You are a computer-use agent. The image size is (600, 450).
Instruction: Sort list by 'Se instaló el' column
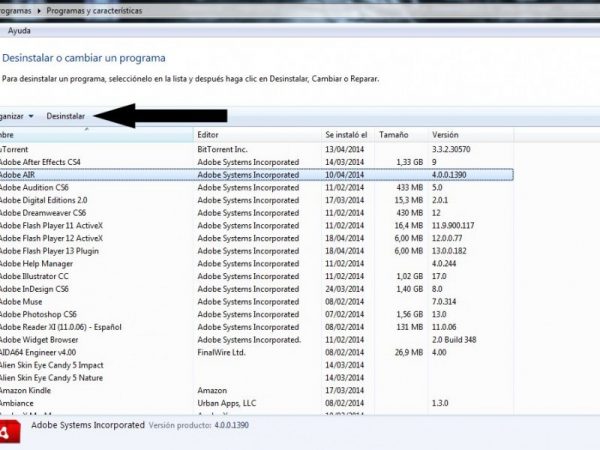tap(346, 135)
